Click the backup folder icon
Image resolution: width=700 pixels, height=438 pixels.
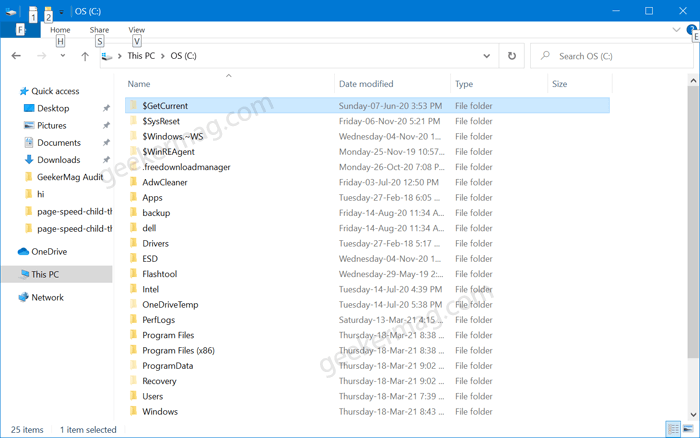(133, 213)
